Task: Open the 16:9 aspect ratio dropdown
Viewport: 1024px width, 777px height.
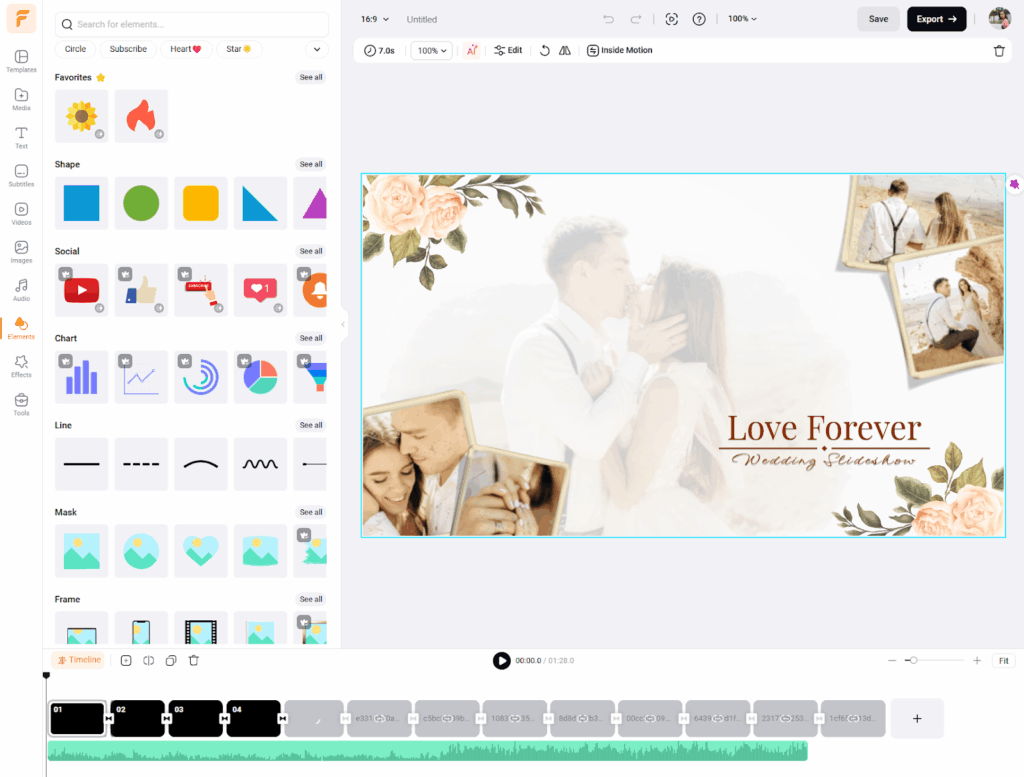Action: [373, 19]
